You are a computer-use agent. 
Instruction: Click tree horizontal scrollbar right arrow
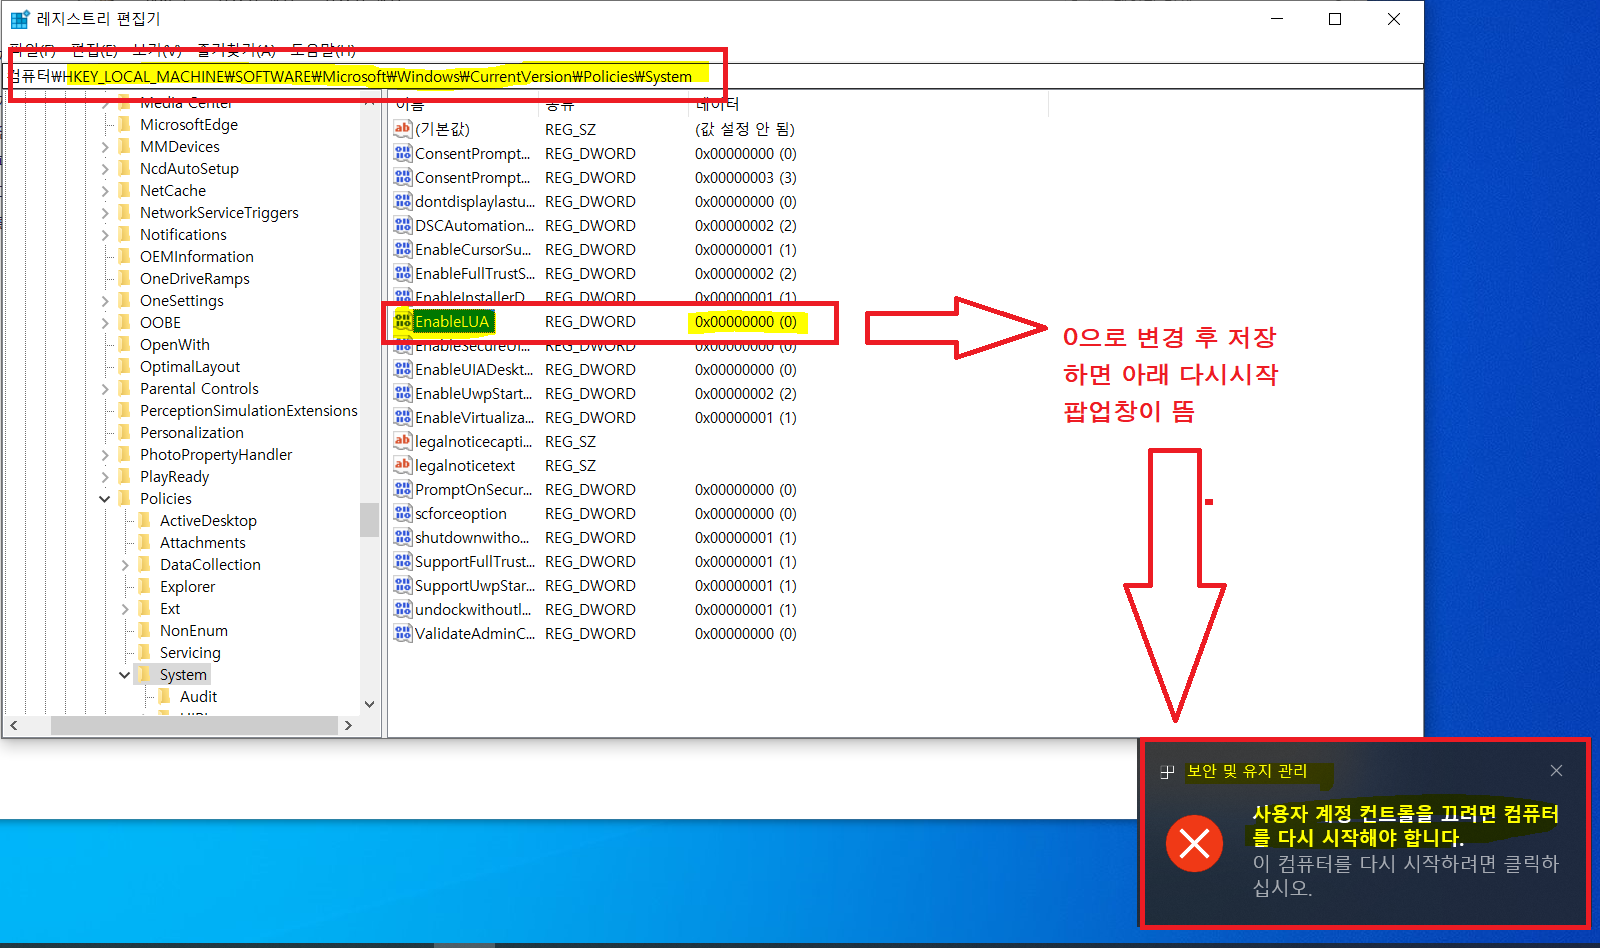coord(348,725)
